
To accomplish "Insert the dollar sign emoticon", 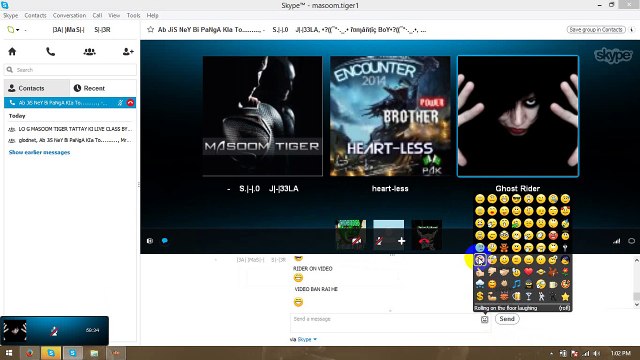I will 480,296.
